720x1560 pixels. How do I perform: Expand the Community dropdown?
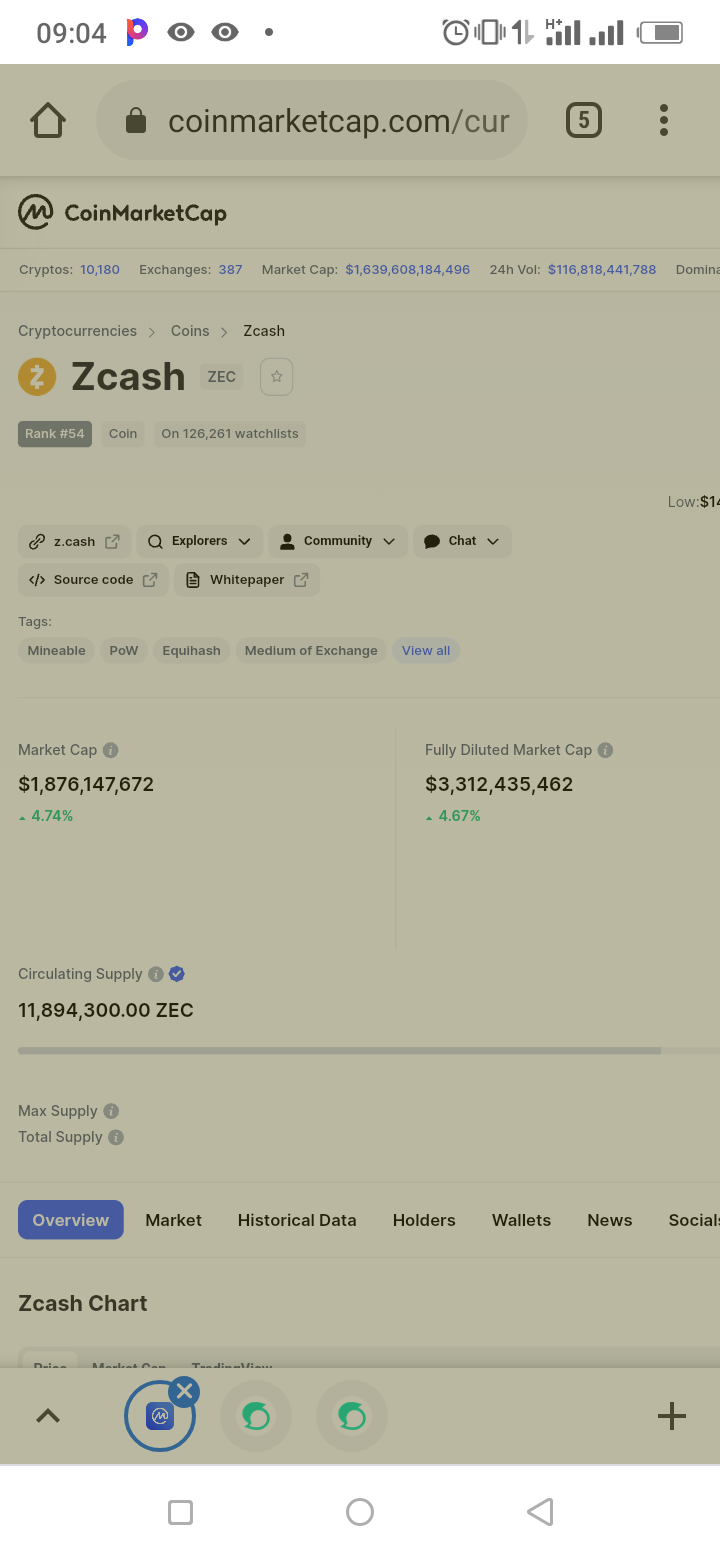tap(338, 541)
